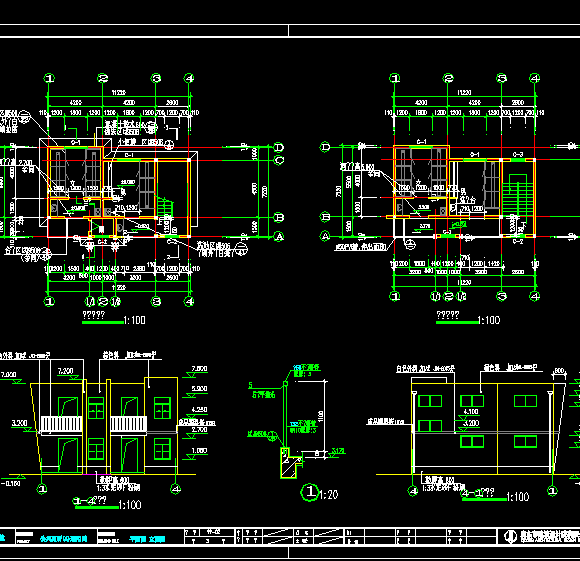Click axis bubble A left of right plan
Screen dimensions: 580x561
tap(325, 236)
